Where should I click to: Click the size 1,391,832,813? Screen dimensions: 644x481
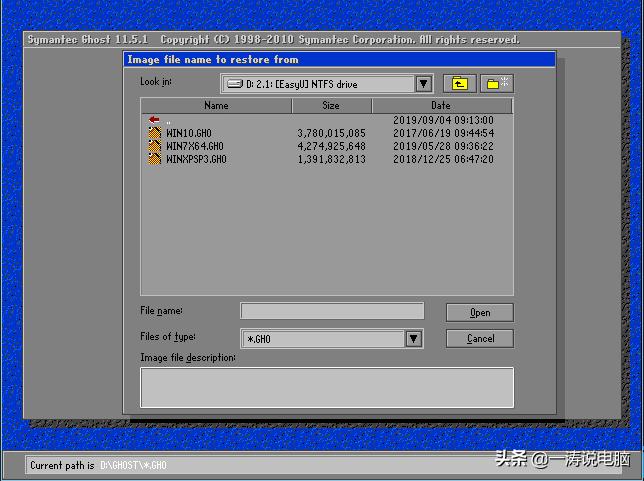(x=331, y=159)
